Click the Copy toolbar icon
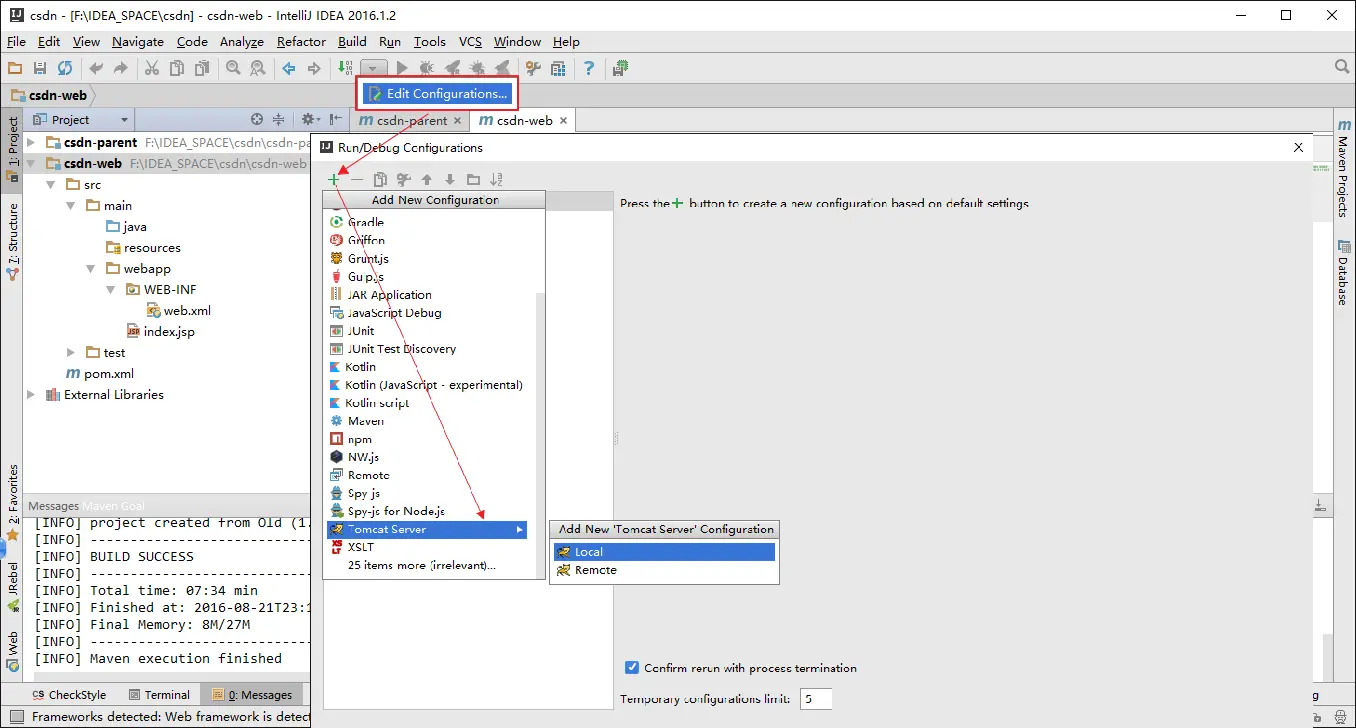 (x=177, y=68)
